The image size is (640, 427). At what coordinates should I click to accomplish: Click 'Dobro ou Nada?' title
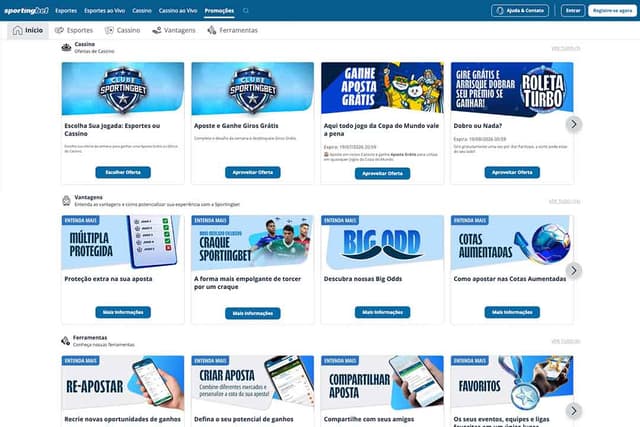pyautogui.click(x=478, y=126)
